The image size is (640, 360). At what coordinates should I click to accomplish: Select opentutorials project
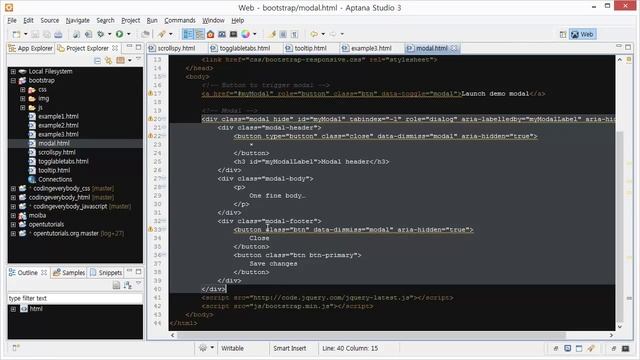click(x=46, y=224)
